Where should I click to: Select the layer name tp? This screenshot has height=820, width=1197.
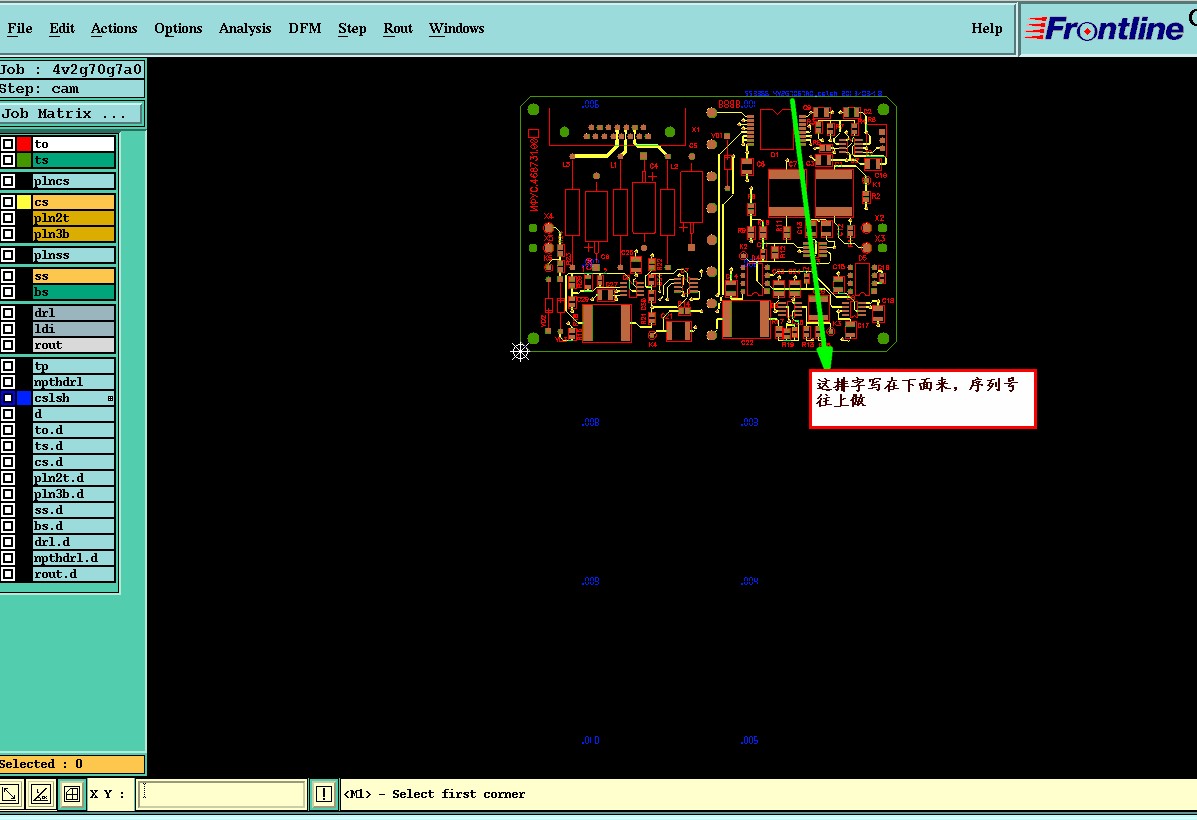(73, 366)
